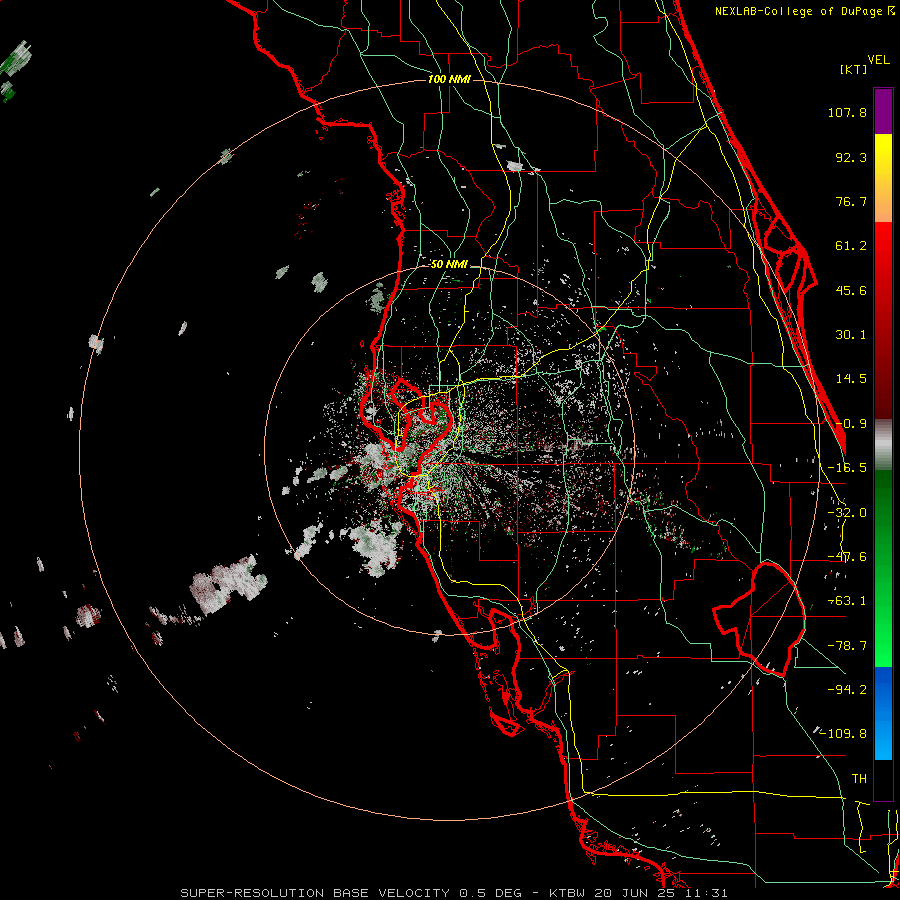900x900 pixels.
Task: Click the -94.2 velocity scale value
Action: 847,690
